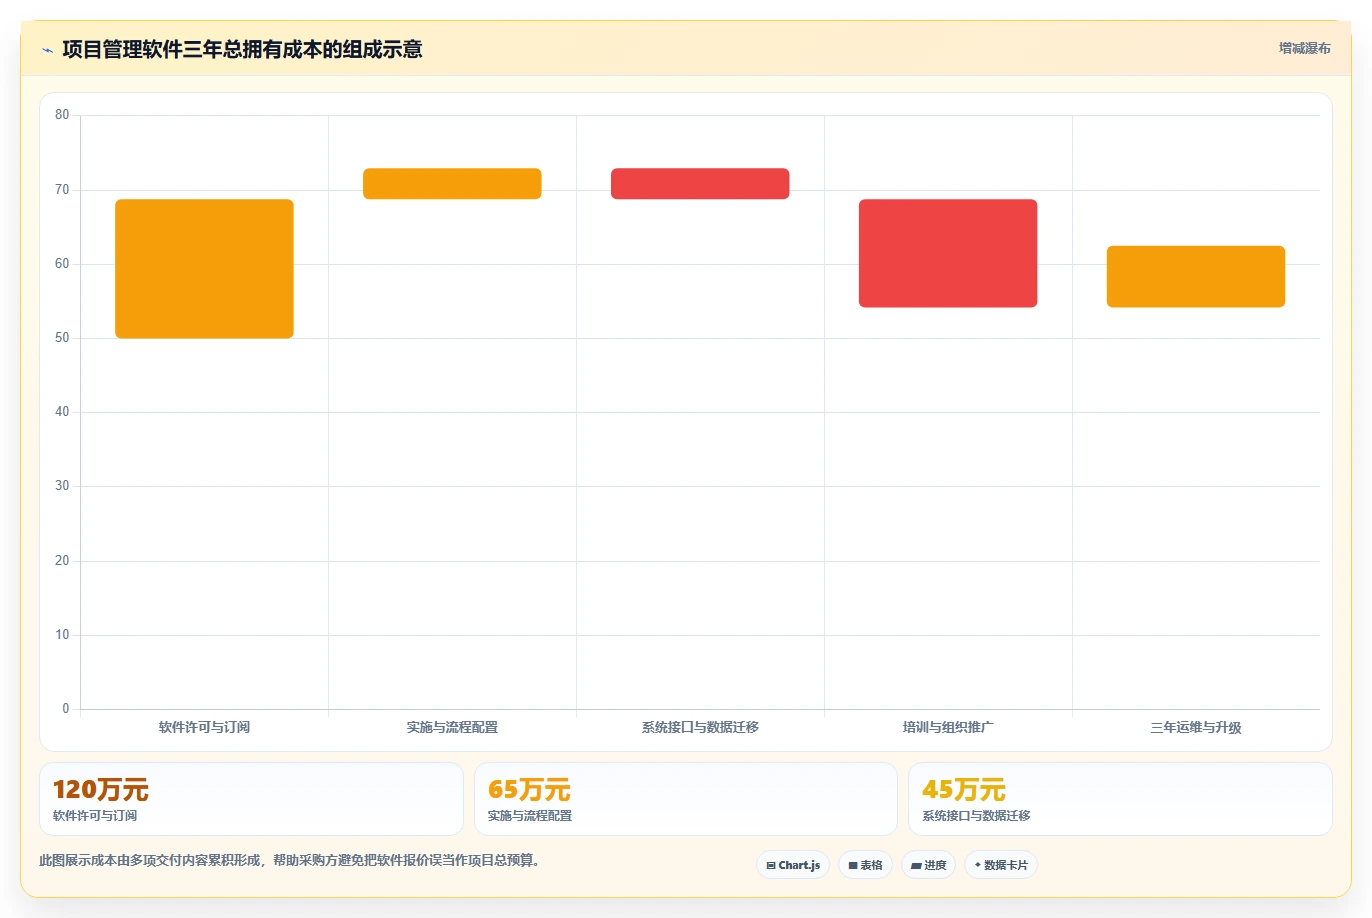The width and height of the screenshot is (1372, 918).
Task: Click x-axis label 系统接口与数据迁移
Action: tap(700, 727)
